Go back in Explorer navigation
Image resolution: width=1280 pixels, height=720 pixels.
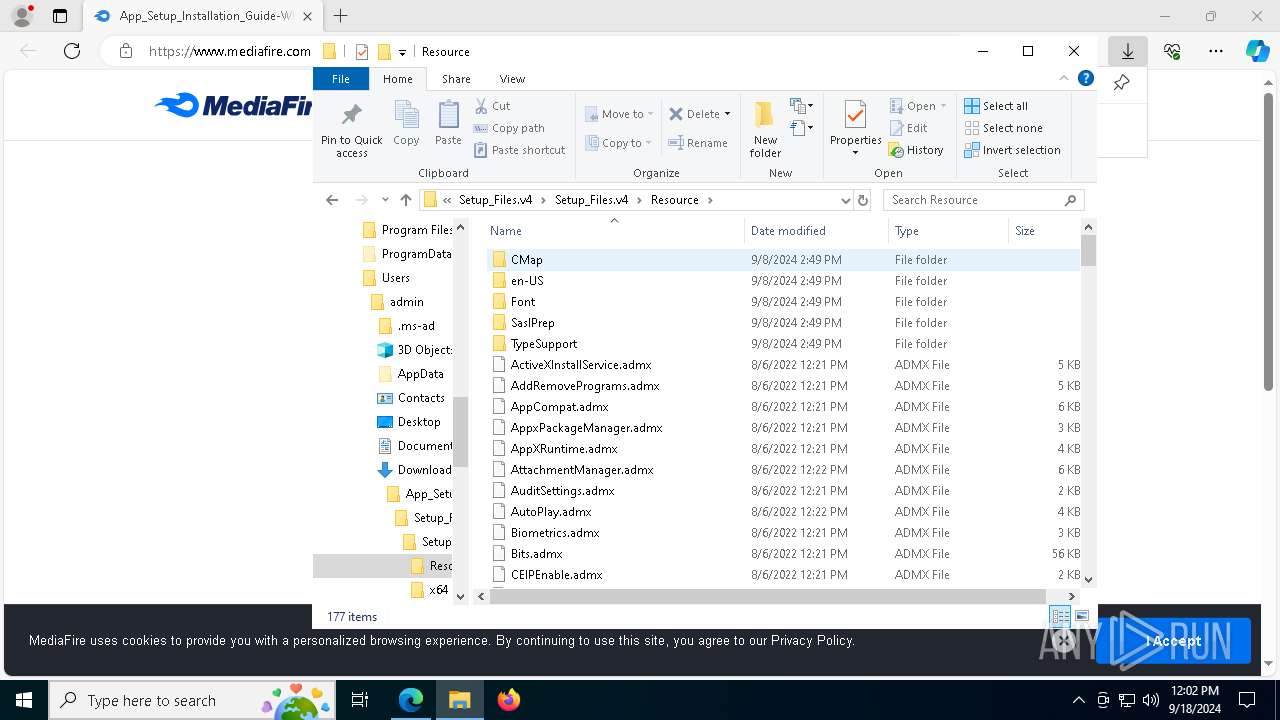332,200
